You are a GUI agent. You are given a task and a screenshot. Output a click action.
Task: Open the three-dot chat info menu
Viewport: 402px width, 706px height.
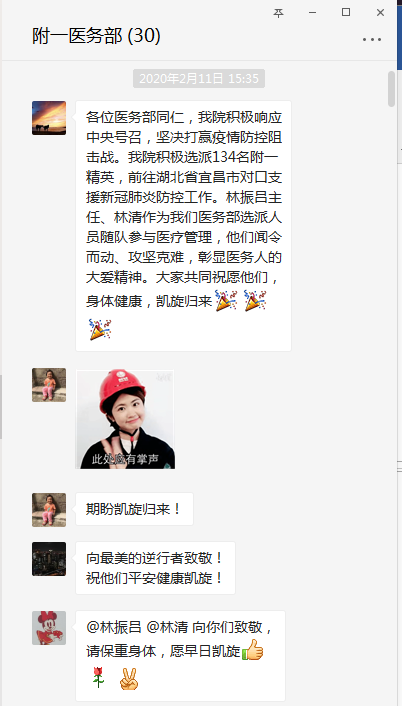372,40
